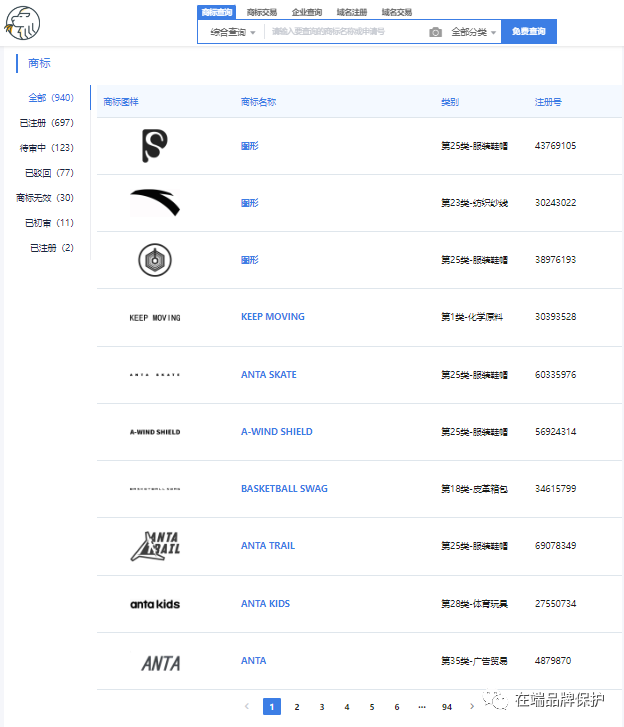This screenshot has height=727, width=624.
Task: Open the 综合查询 dropdown
Action: click(x=233, y=32)
